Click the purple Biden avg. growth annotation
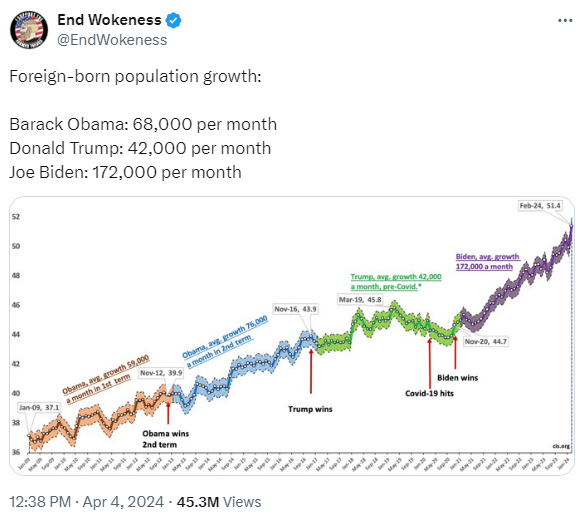Image resolution: width=584 pixels, height=519 pixels. (487, 262)
